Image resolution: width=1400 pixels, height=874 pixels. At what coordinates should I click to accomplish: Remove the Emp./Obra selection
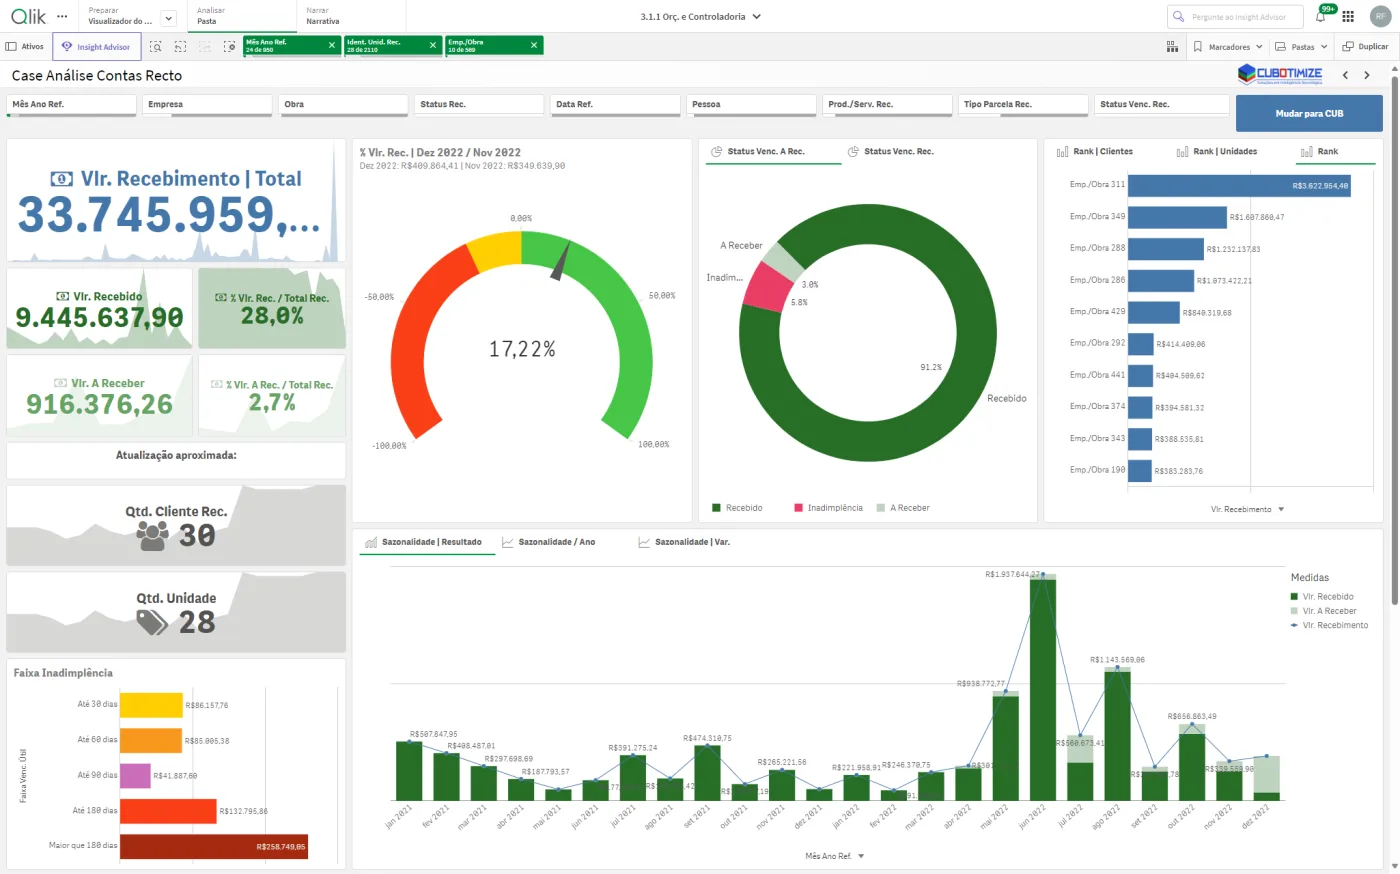click(534, 45)
